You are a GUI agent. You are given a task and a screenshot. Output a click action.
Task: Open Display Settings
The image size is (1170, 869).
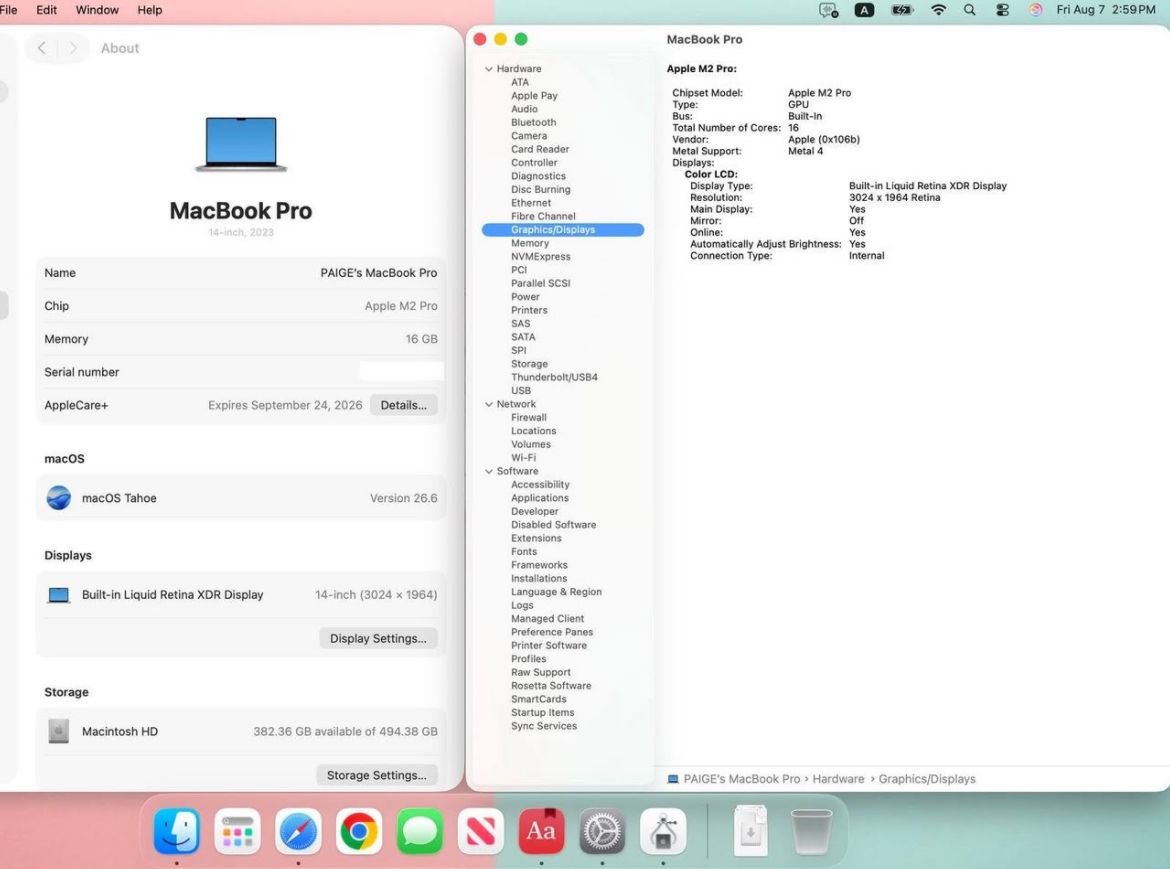point(378,639)
